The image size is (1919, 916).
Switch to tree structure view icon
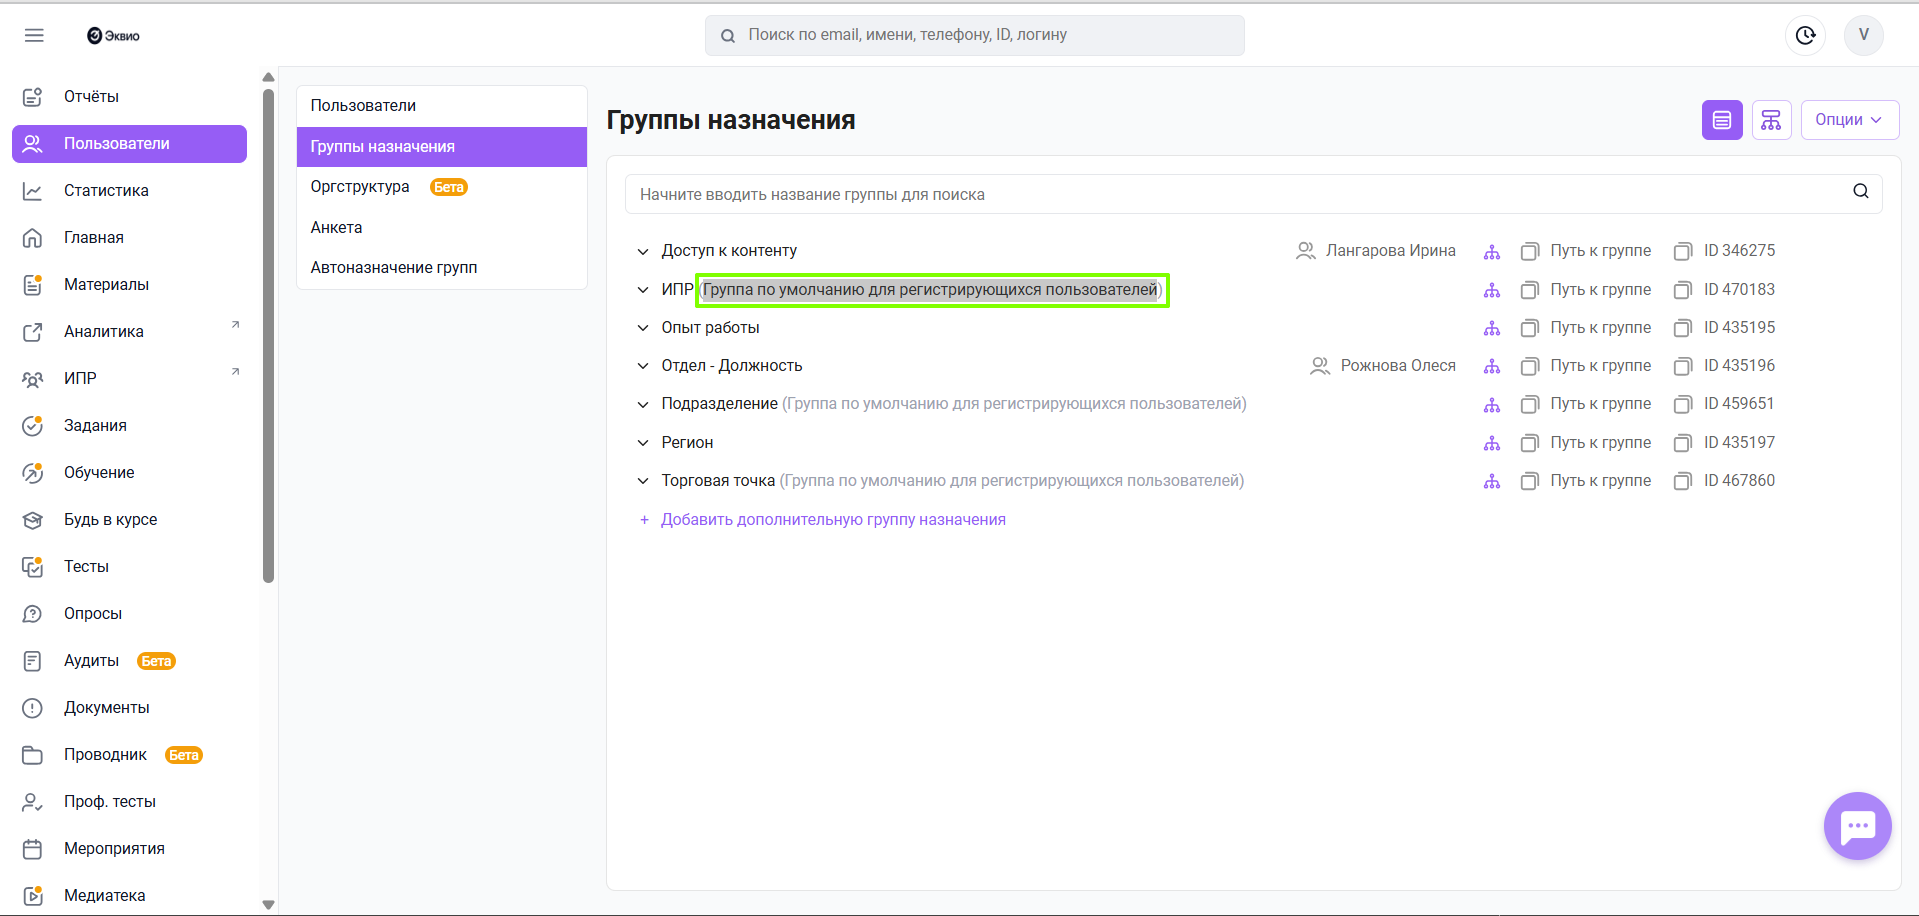point(1771,120)
